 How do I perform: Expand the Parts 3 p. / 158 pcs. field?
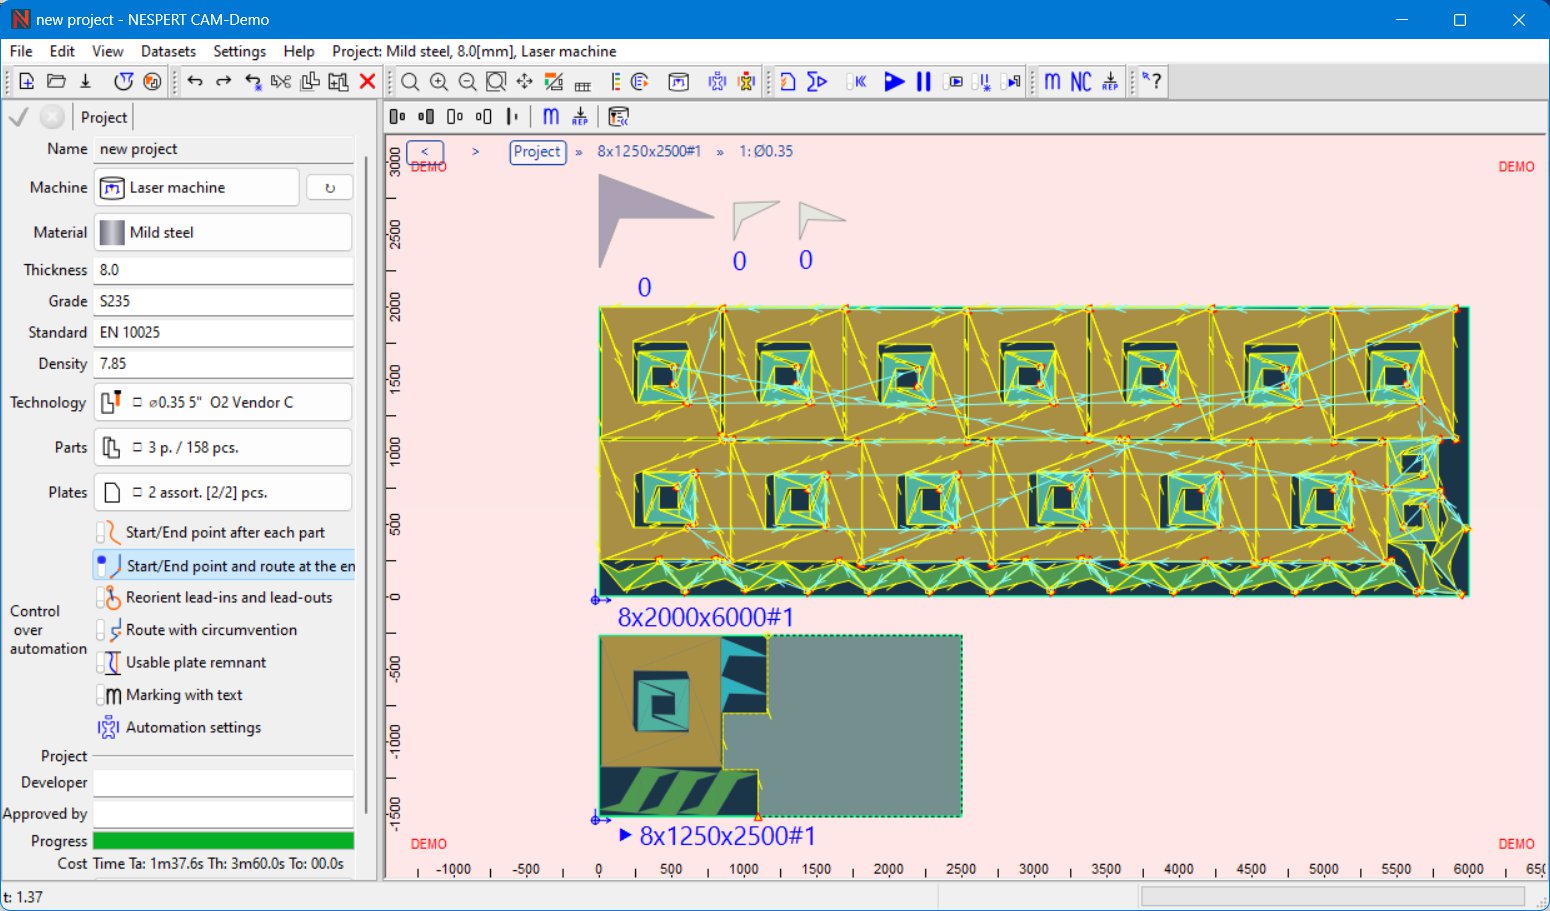tap(223, 447)
